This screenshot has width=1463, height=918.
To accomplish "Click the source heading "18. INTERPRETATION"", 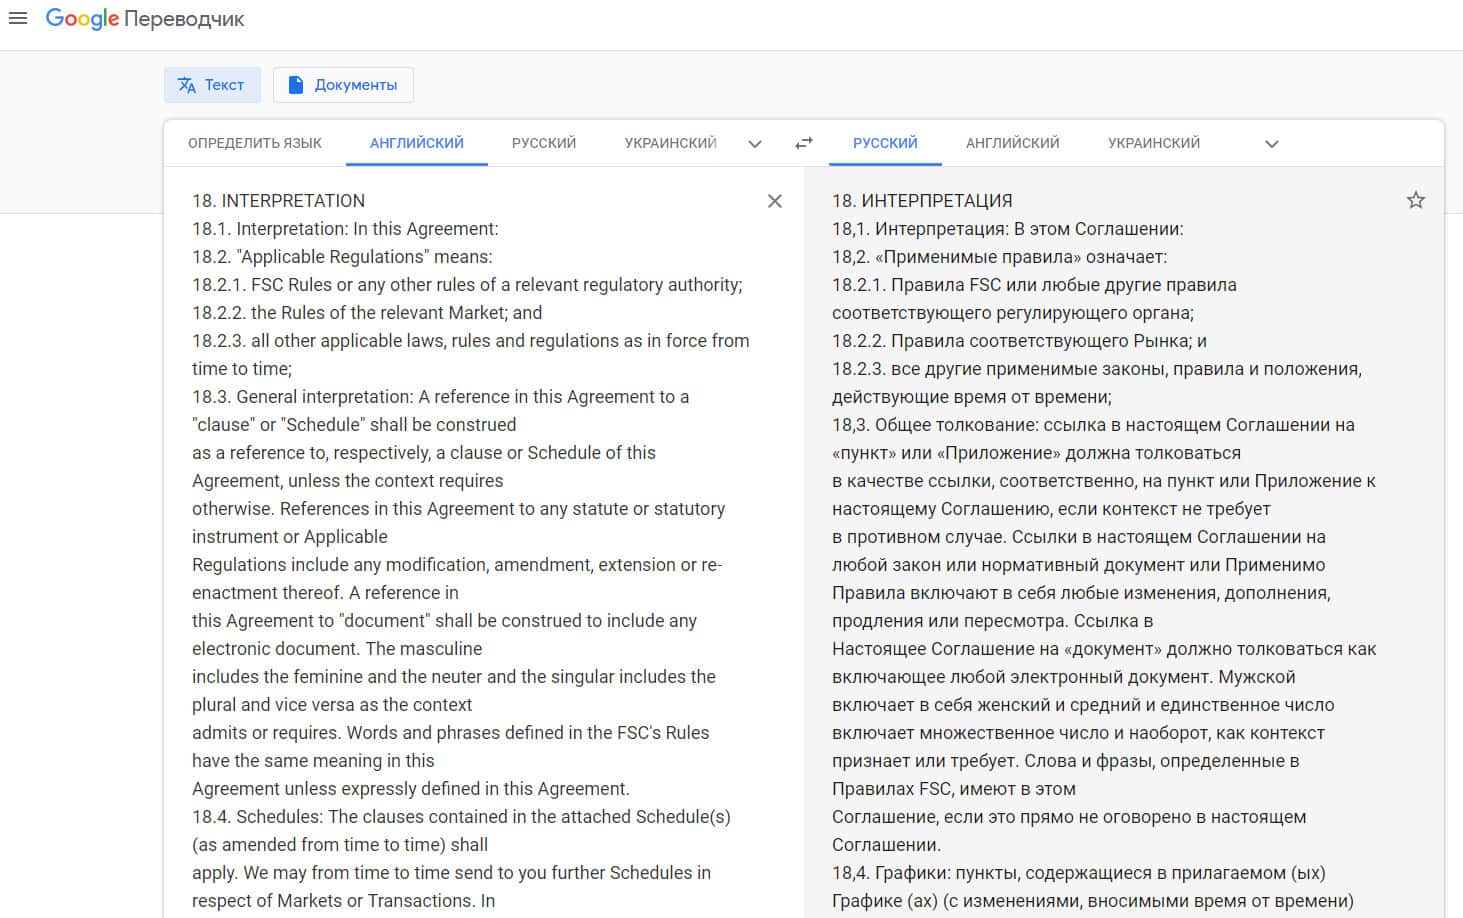I will [x=279, y=201].
